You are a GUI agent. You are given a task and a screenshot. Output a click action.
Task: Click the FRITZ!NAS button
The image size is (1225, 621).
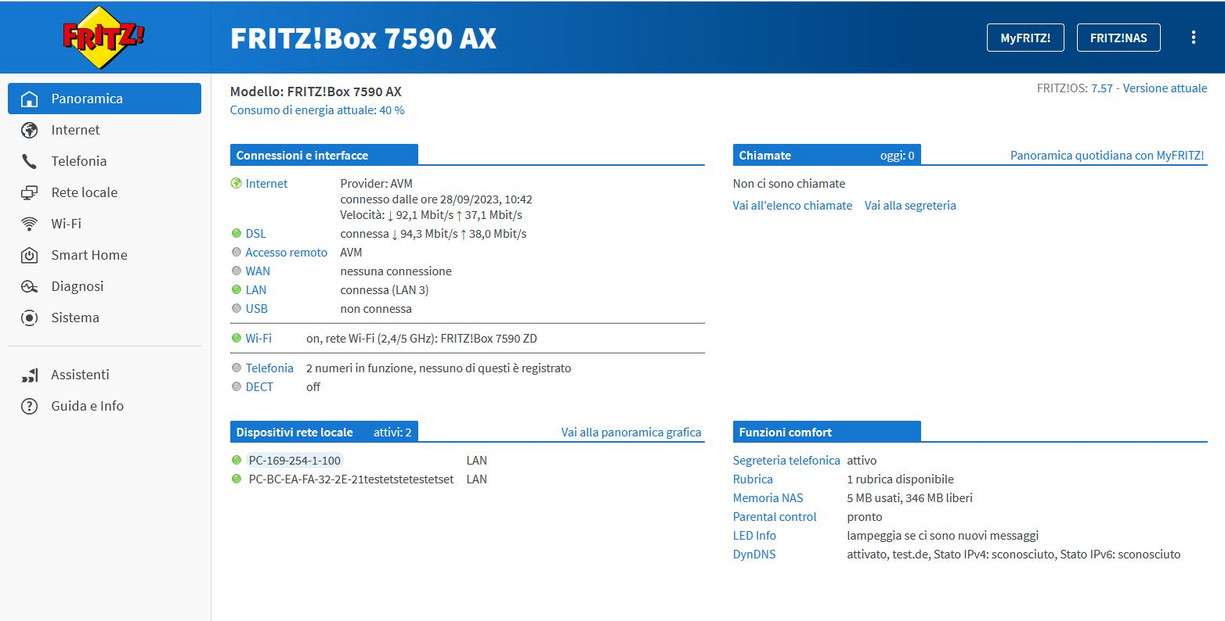1118,38
